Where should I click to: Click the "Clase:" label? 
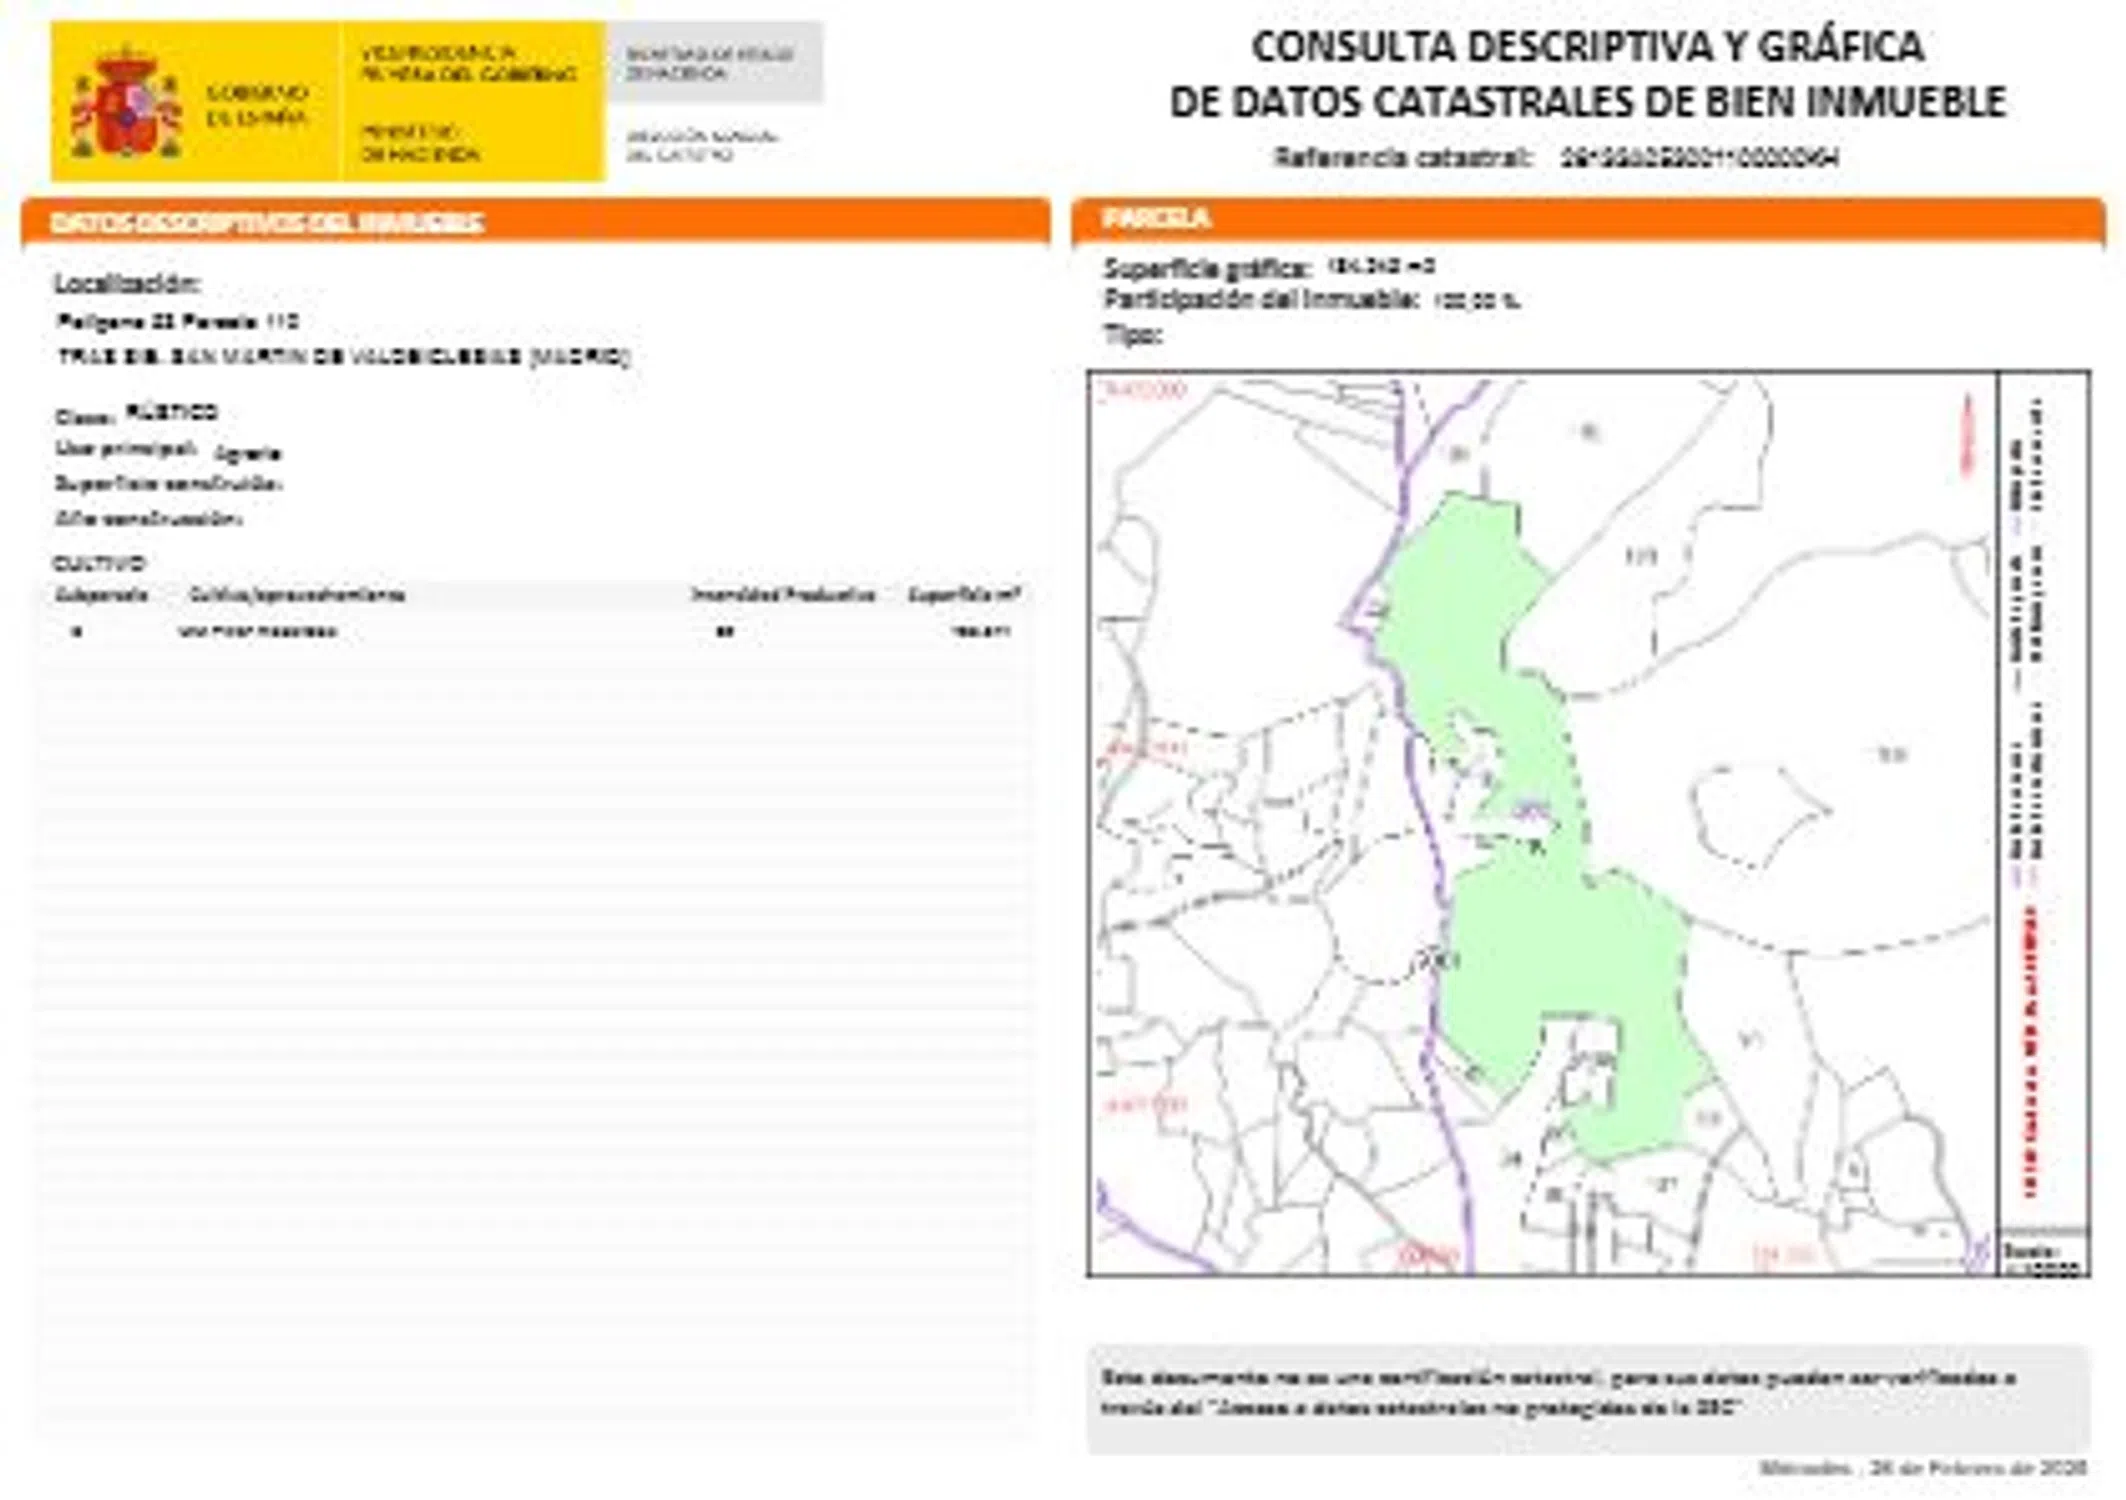click(84, 417)
